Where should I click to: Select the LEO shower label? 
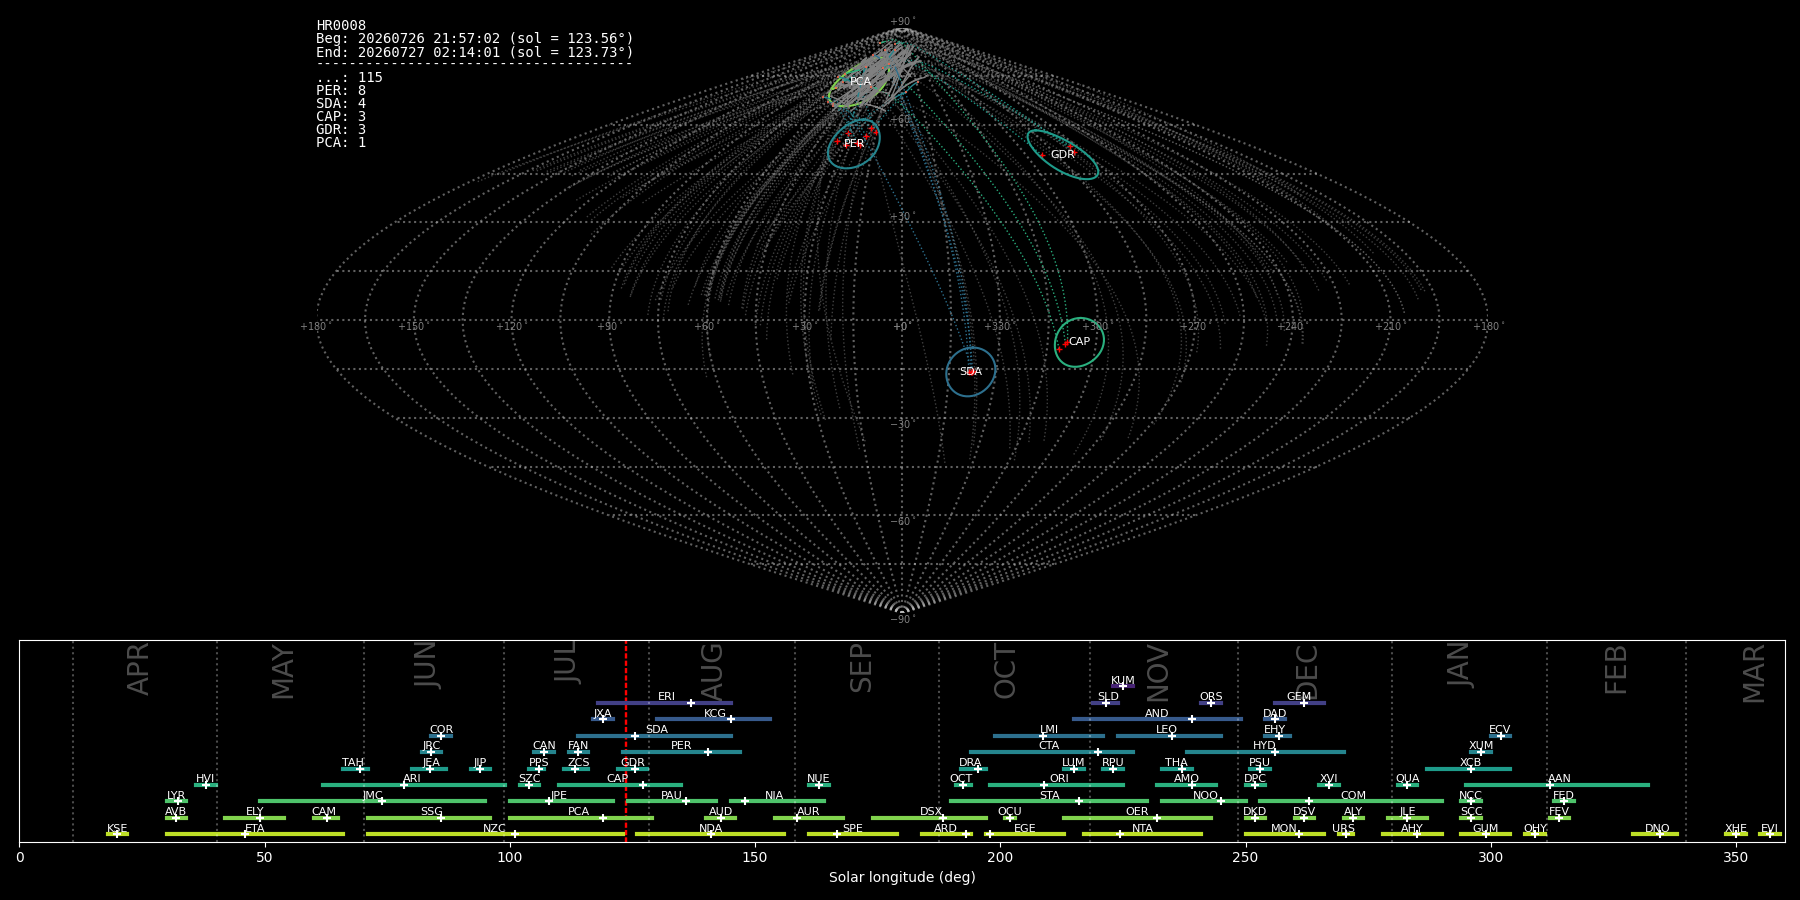tap(1166, 730)
